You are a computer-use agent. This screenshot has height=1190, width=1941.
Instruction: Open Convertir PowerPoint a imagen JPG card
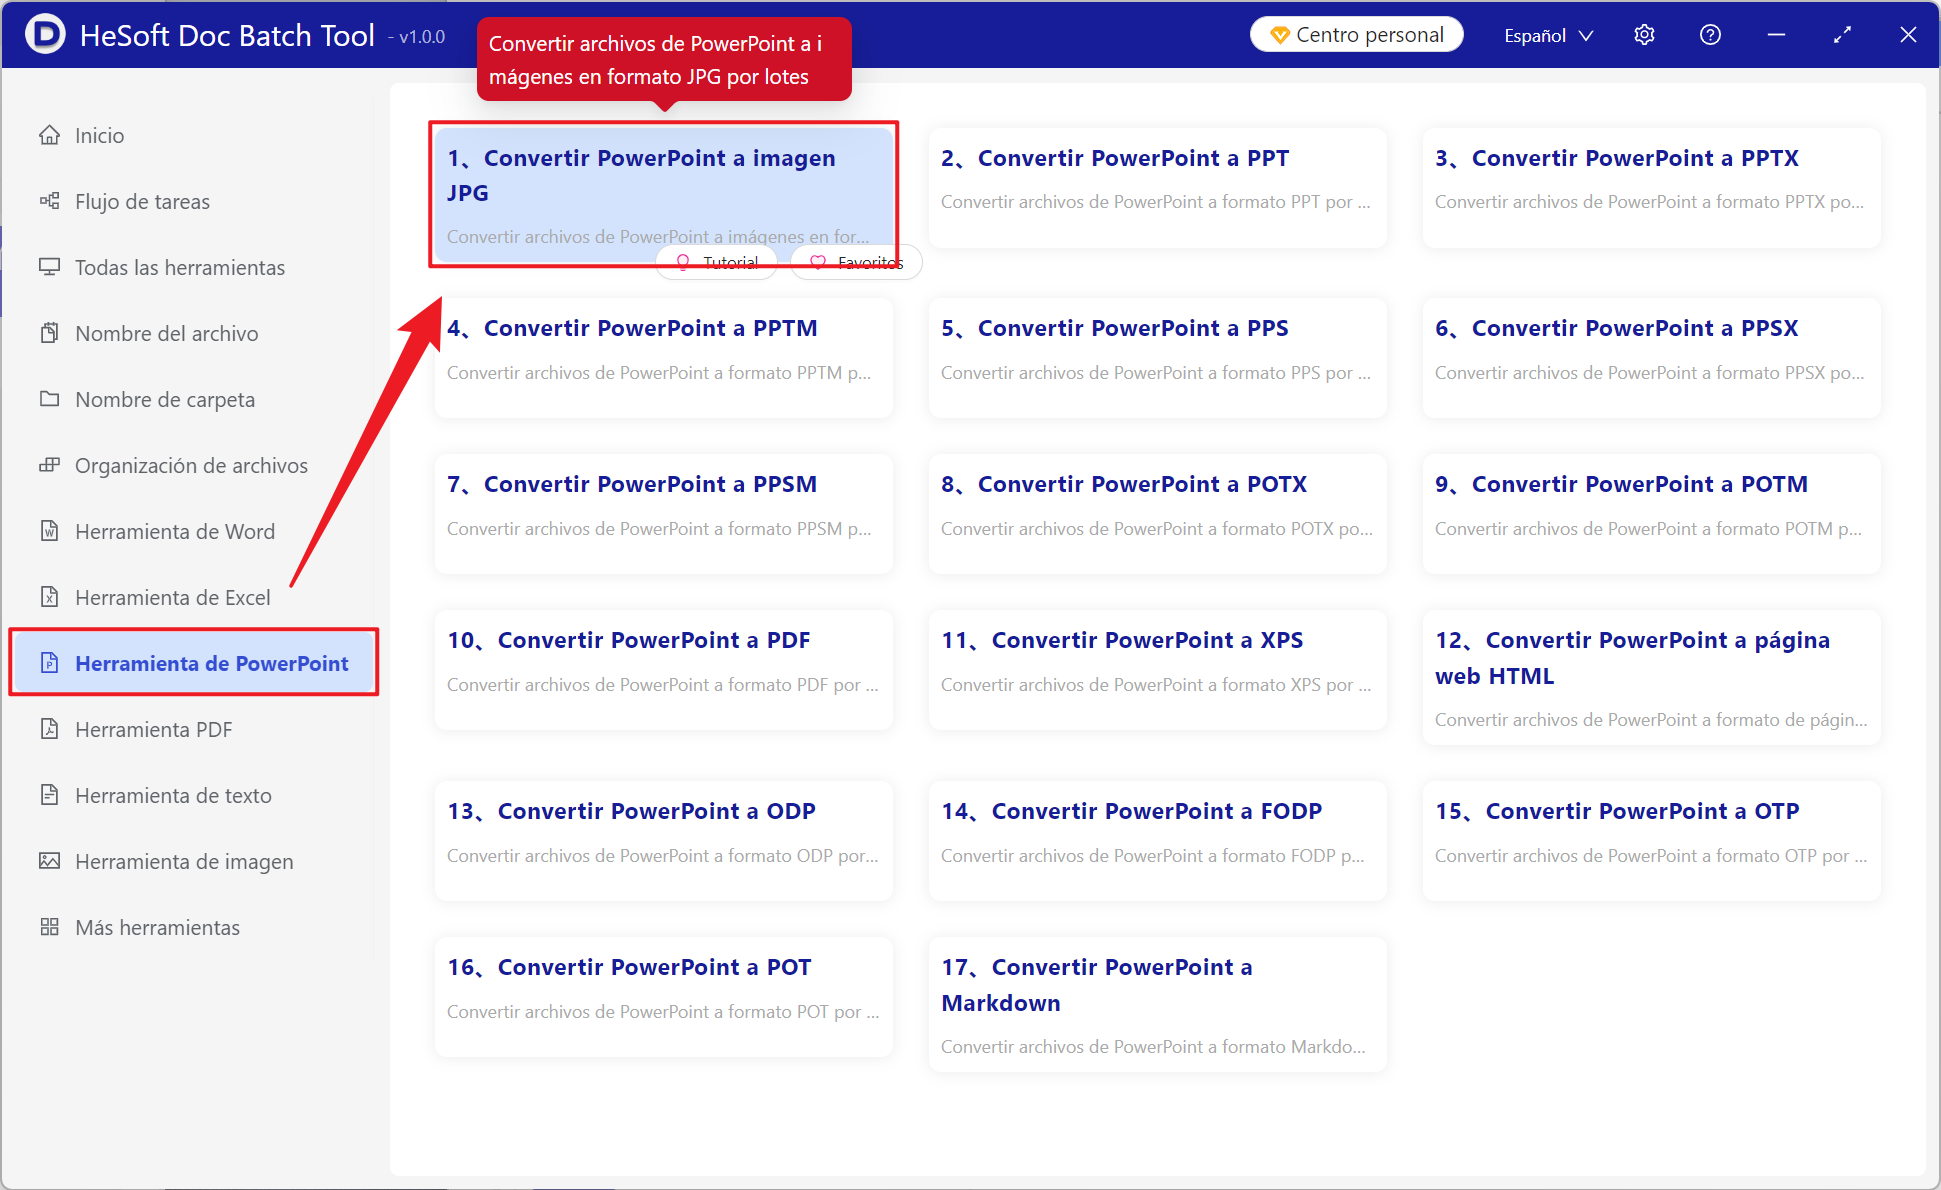click(x=663, y=193)
